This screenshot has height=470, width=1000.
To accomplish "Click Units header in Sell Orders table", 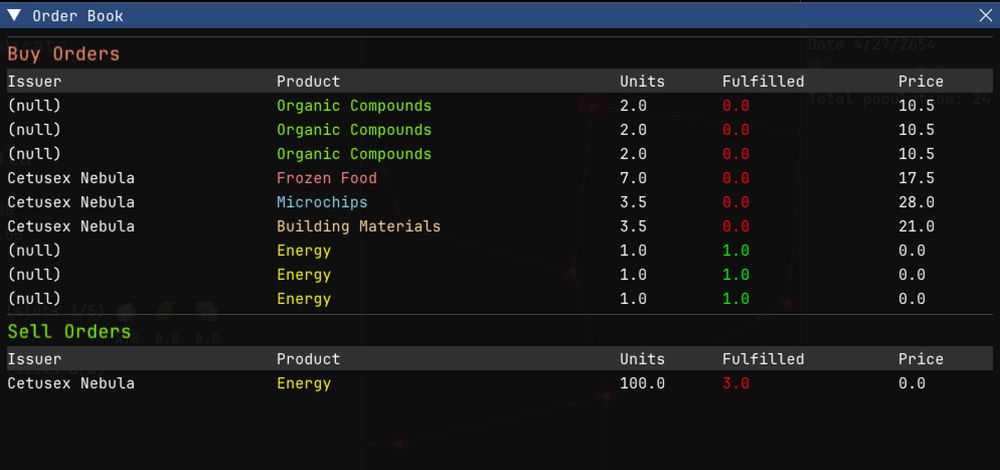I will click(x=642, y=359).
